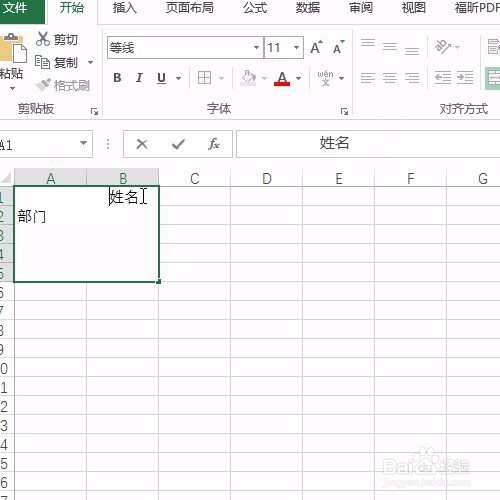The height and width of the screenshot is (500, 500).
Task: Click the phonetic guide wén icon
Action: (325, 78)
